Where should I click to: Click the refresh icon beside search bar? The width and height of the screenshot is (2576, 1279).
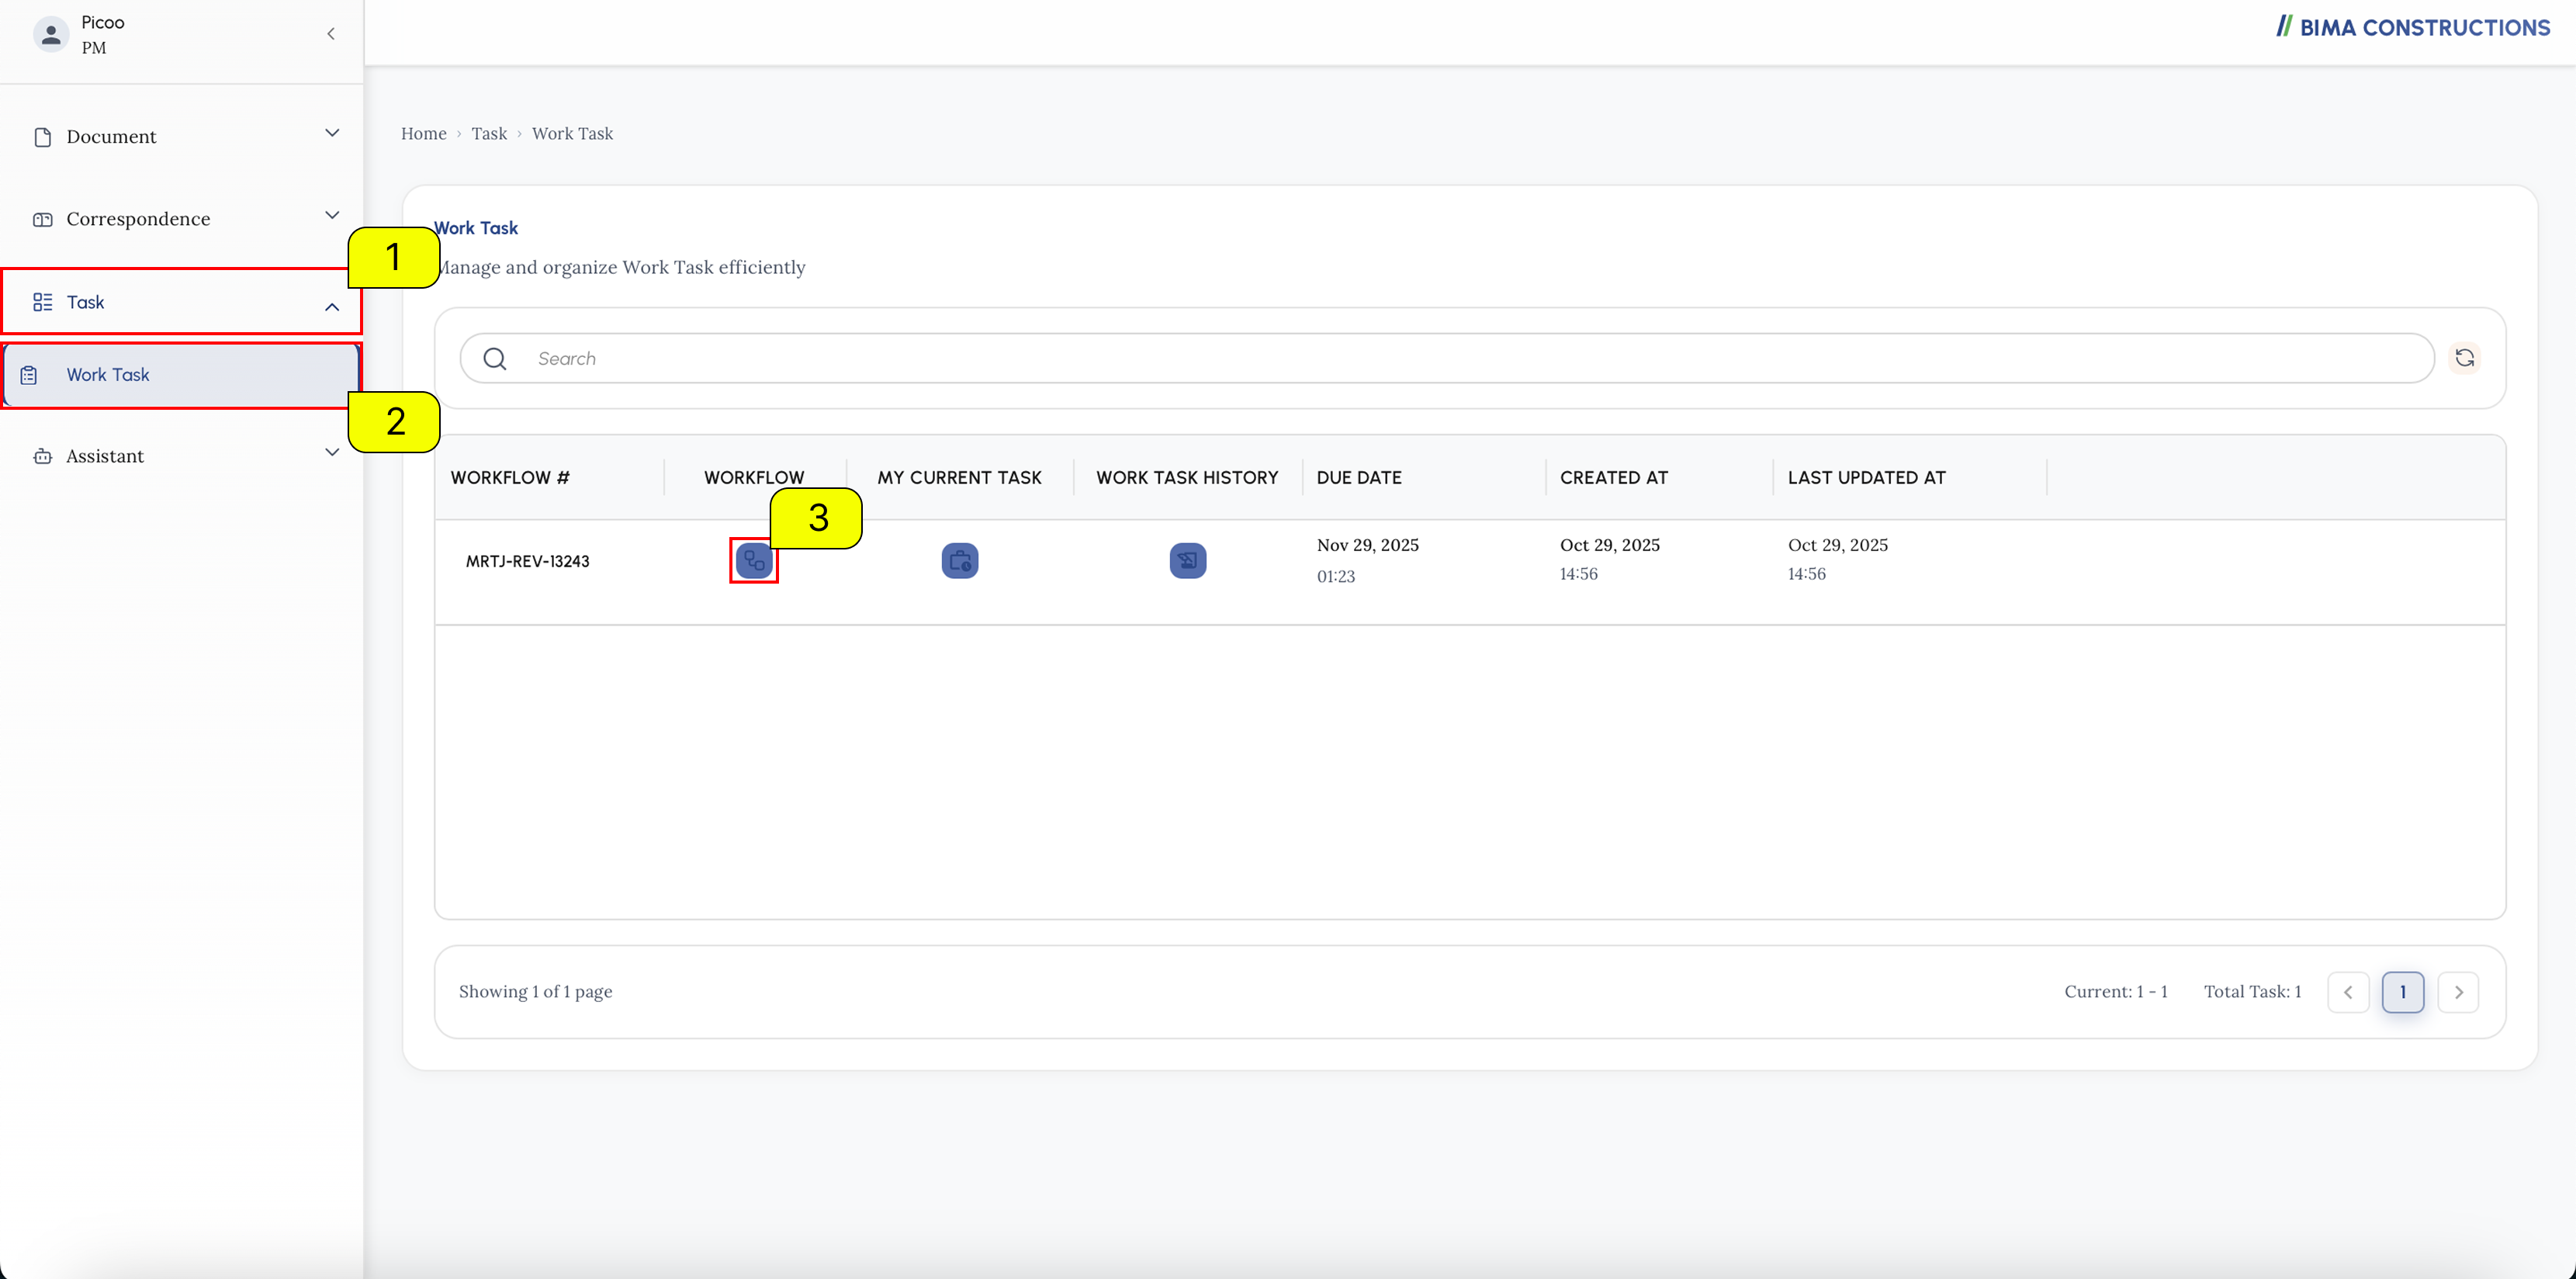point(2465,358)
